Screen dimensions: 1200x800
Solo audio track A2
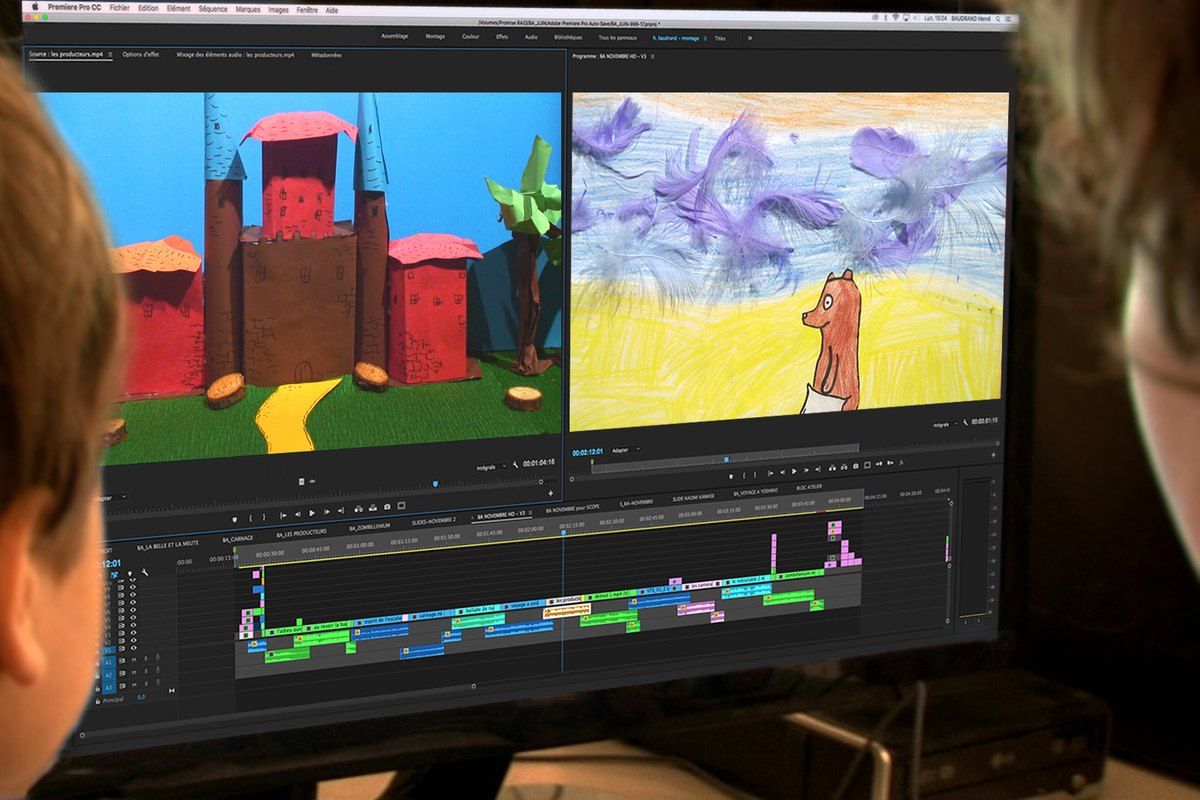[146, 671]
